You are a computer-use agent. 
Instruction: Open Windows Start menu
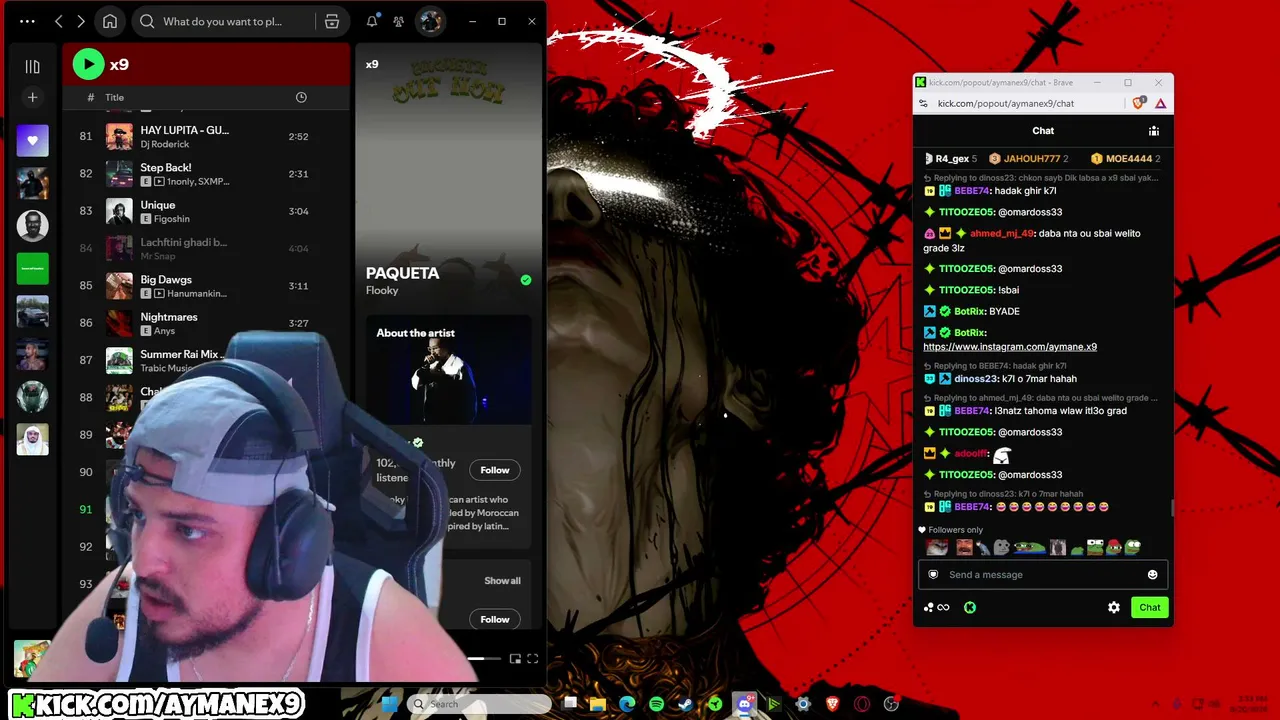pos(391,704)
